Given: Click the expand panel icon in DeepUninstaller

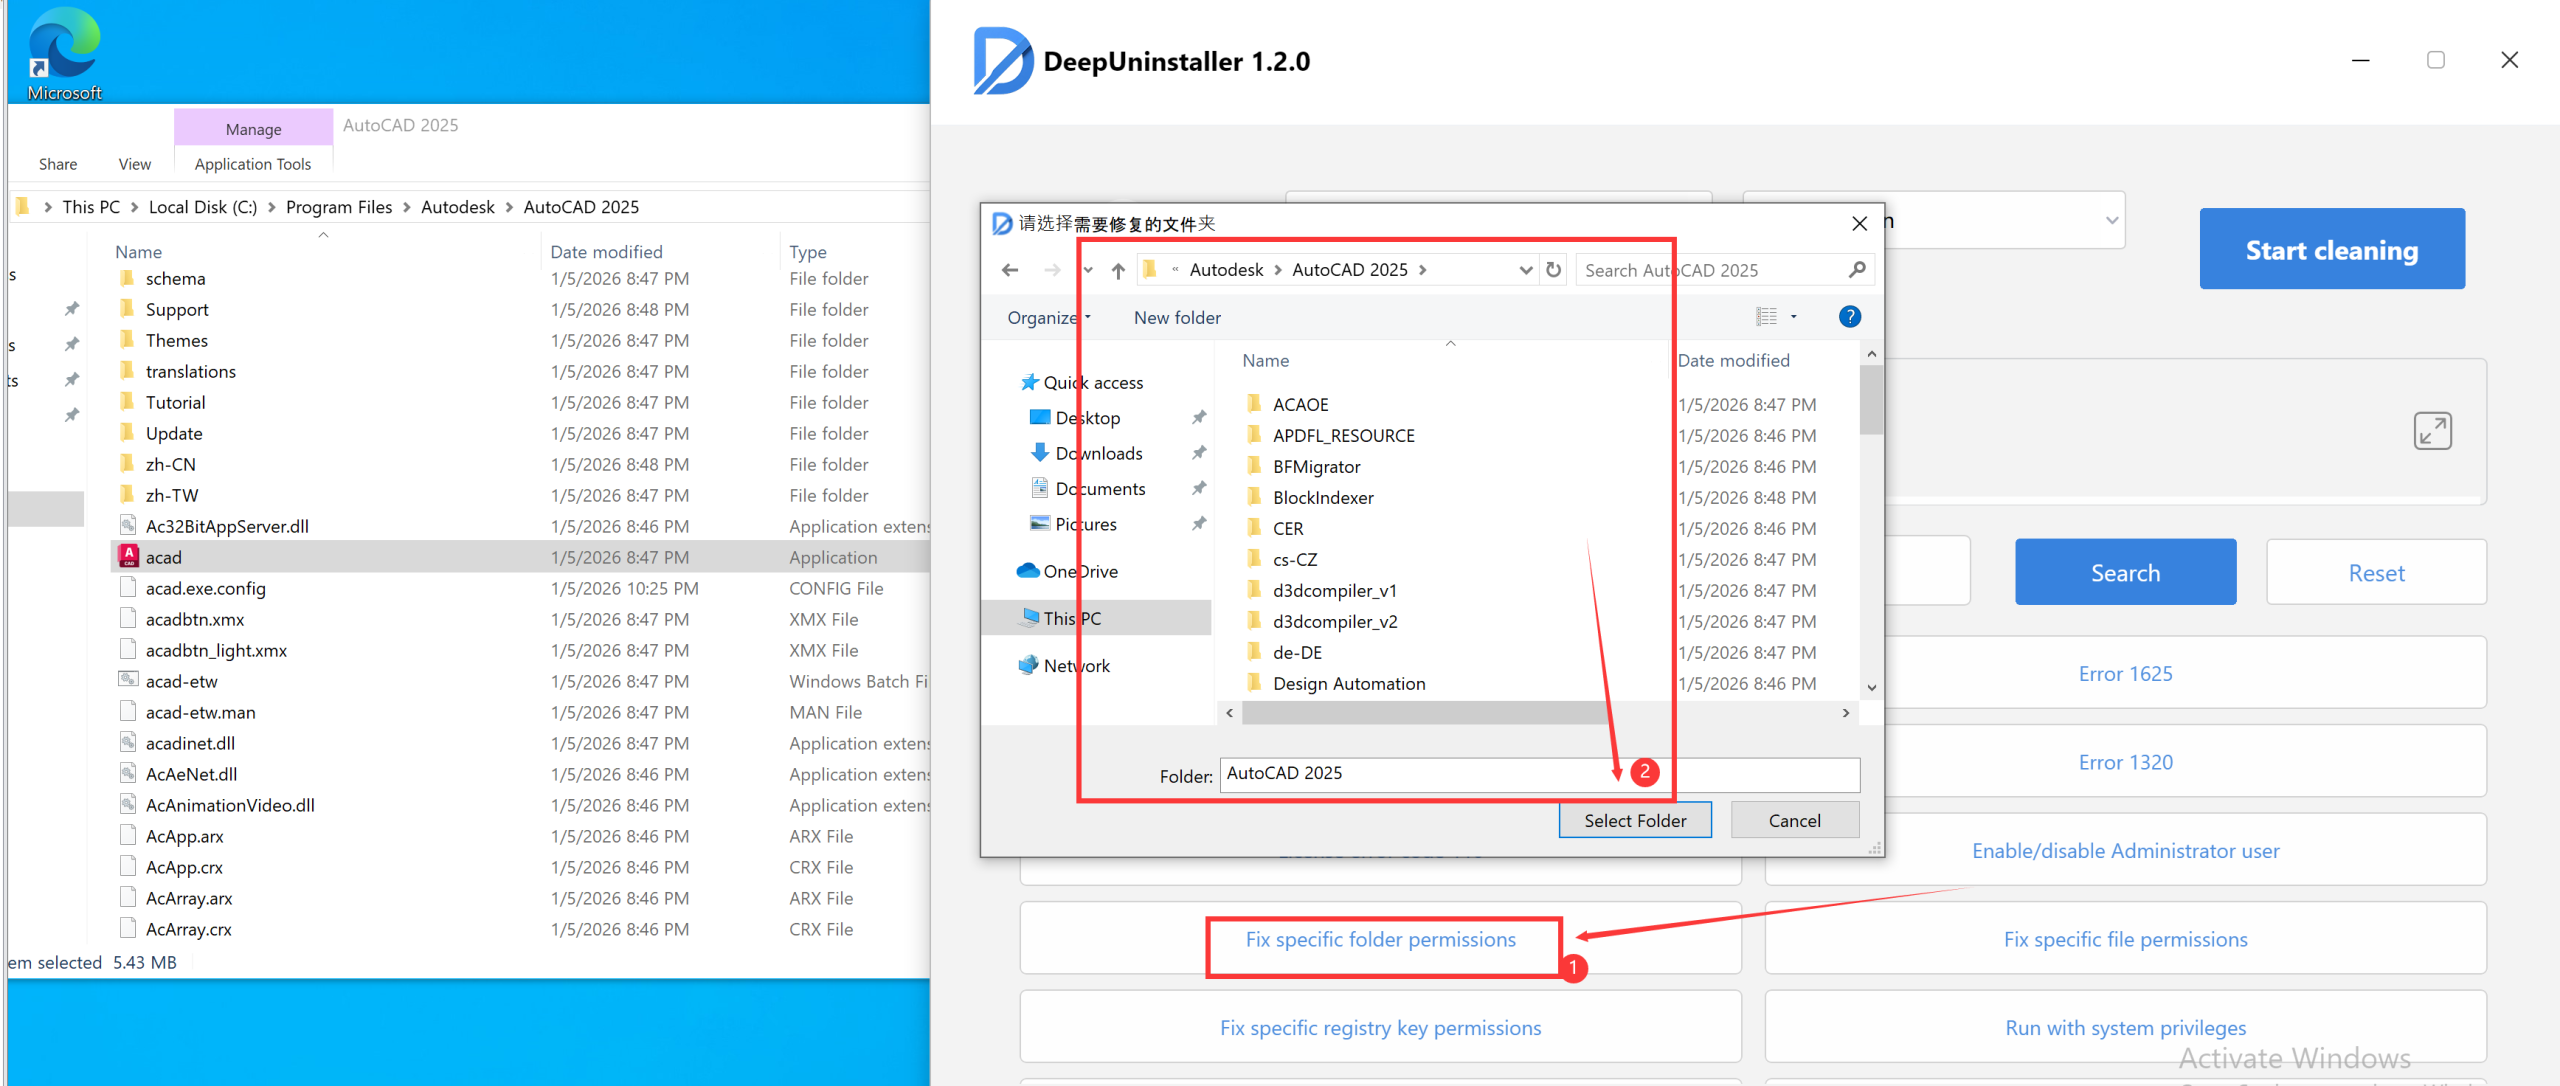Looking at the screenshot, I should (2432, 431).
